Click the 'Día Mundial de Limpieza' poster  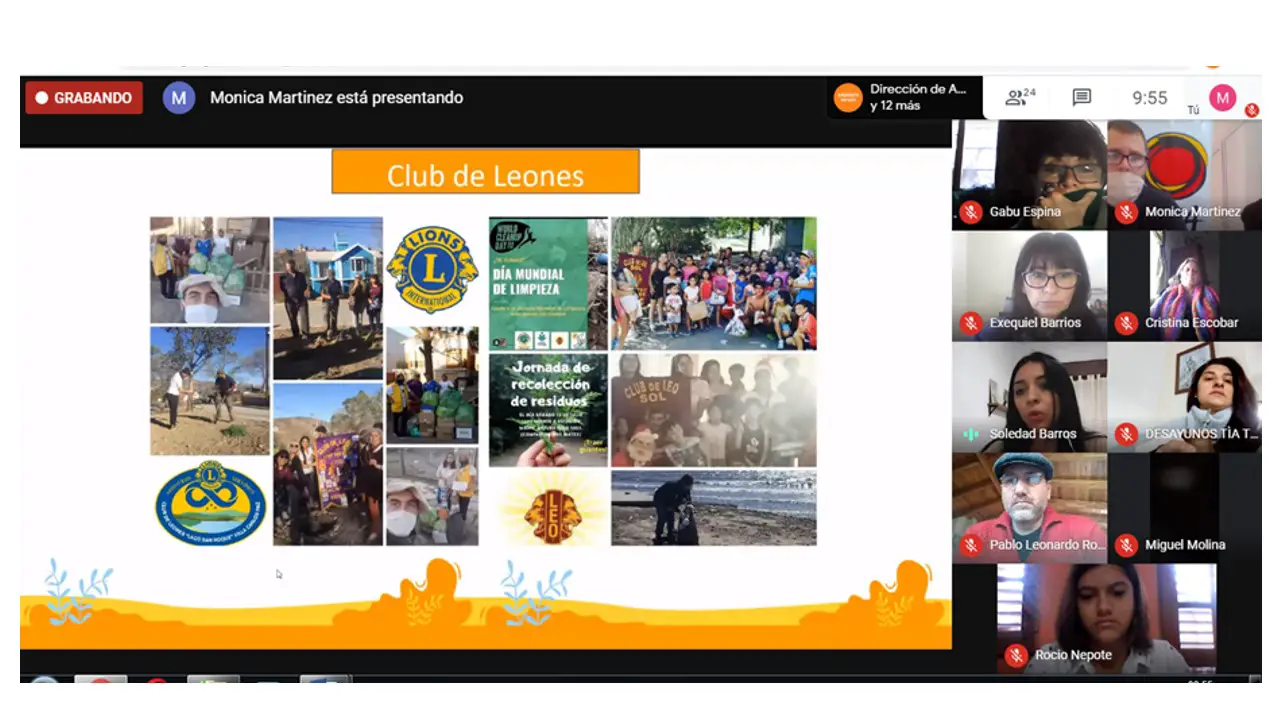click(547, 283)
